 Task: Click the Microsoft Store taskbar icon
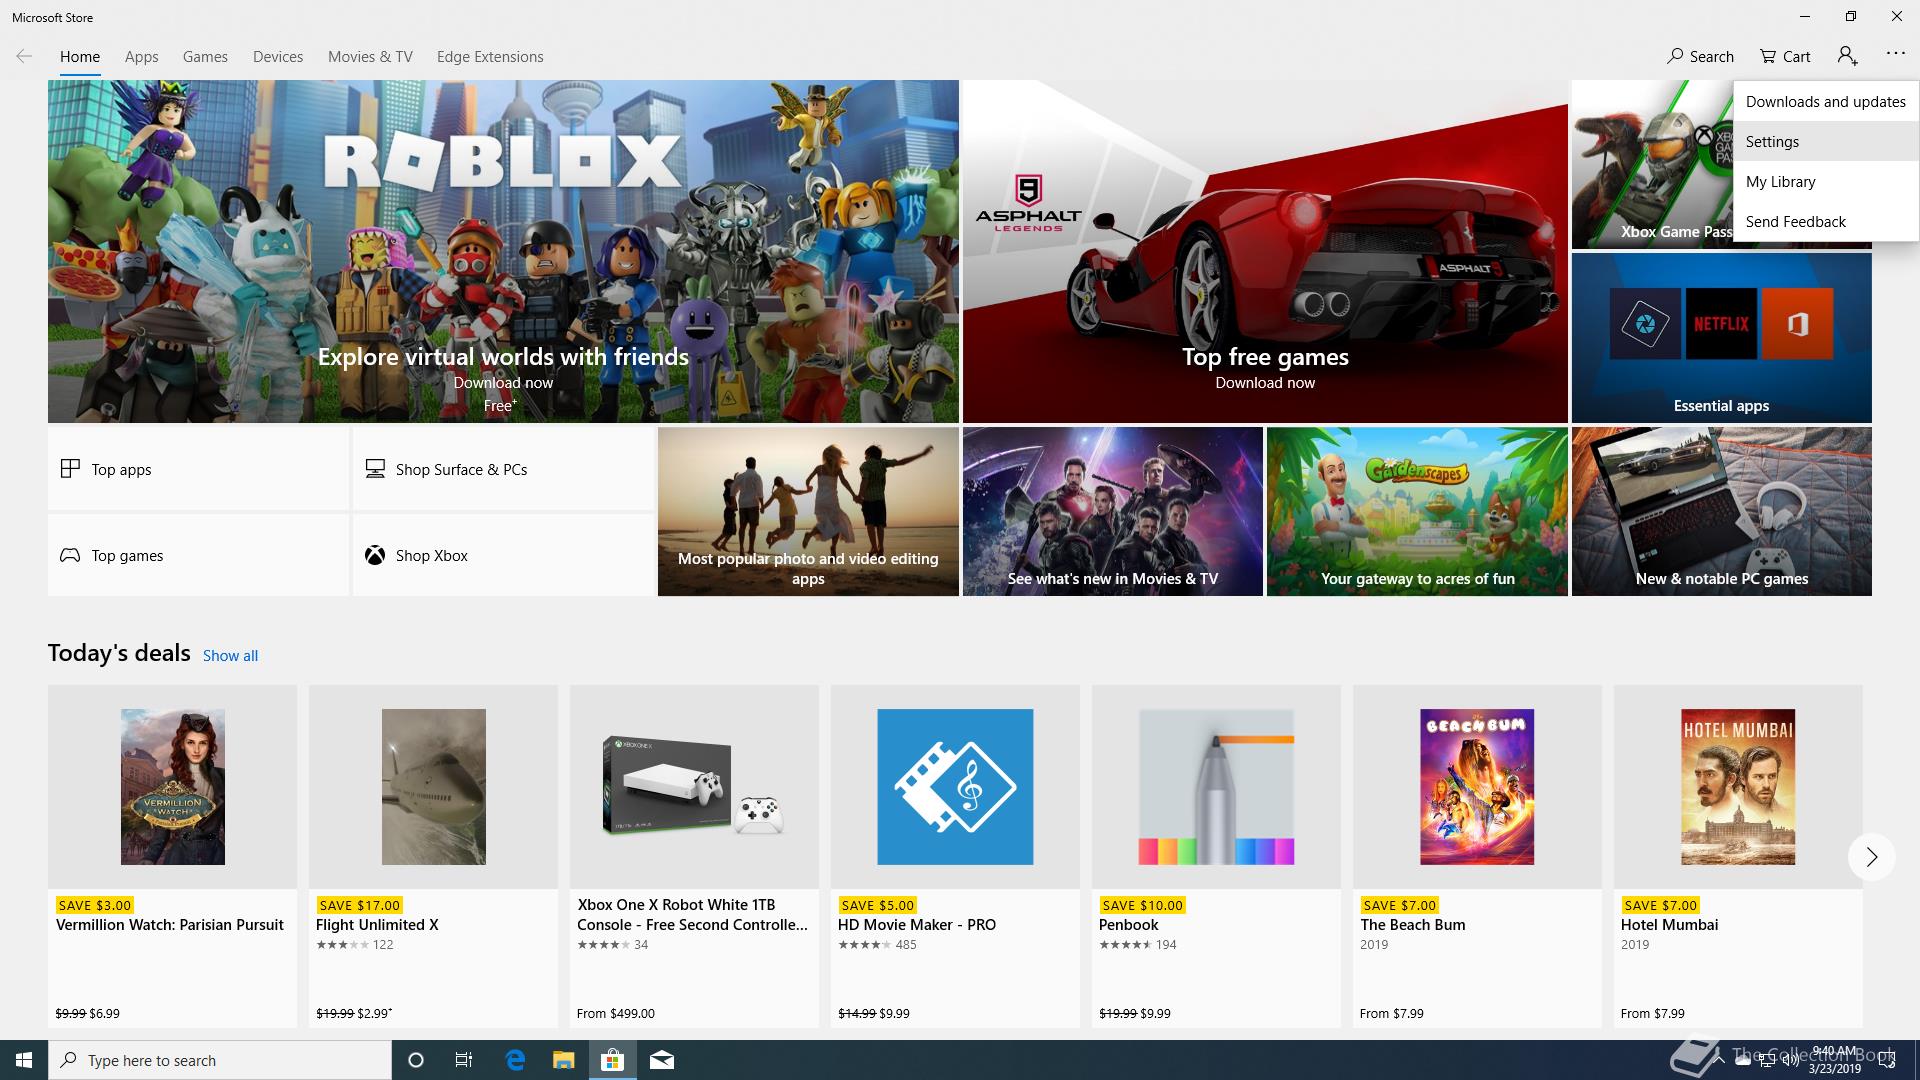coord(612,1060)
